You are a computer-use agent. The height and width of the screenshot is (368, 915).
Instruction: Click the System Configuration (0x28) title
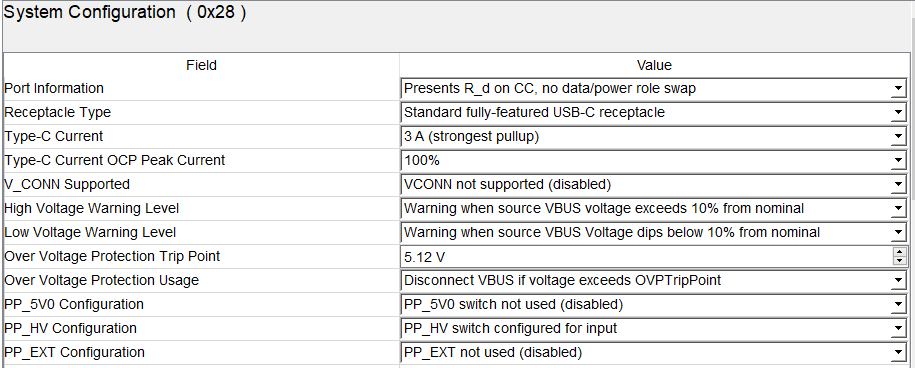(125, 12)
